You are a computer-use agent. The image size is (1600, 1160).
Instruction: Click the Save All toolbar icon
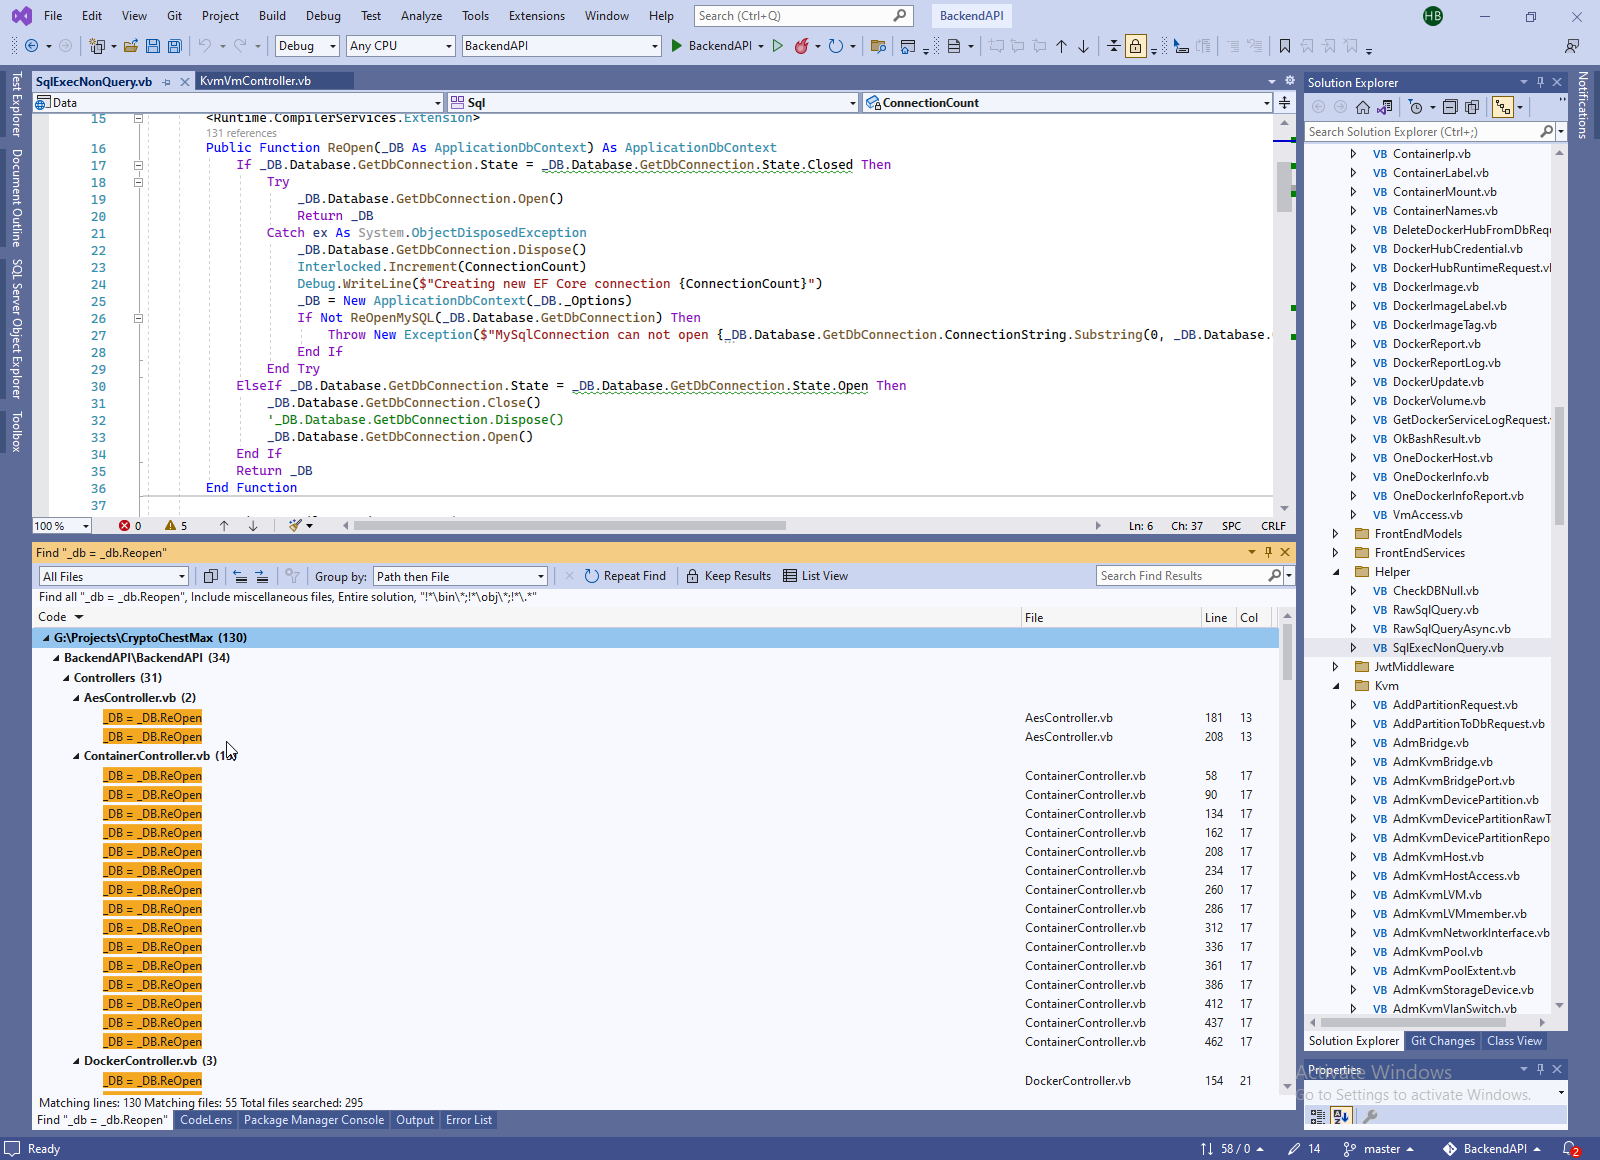coord(175,46)
